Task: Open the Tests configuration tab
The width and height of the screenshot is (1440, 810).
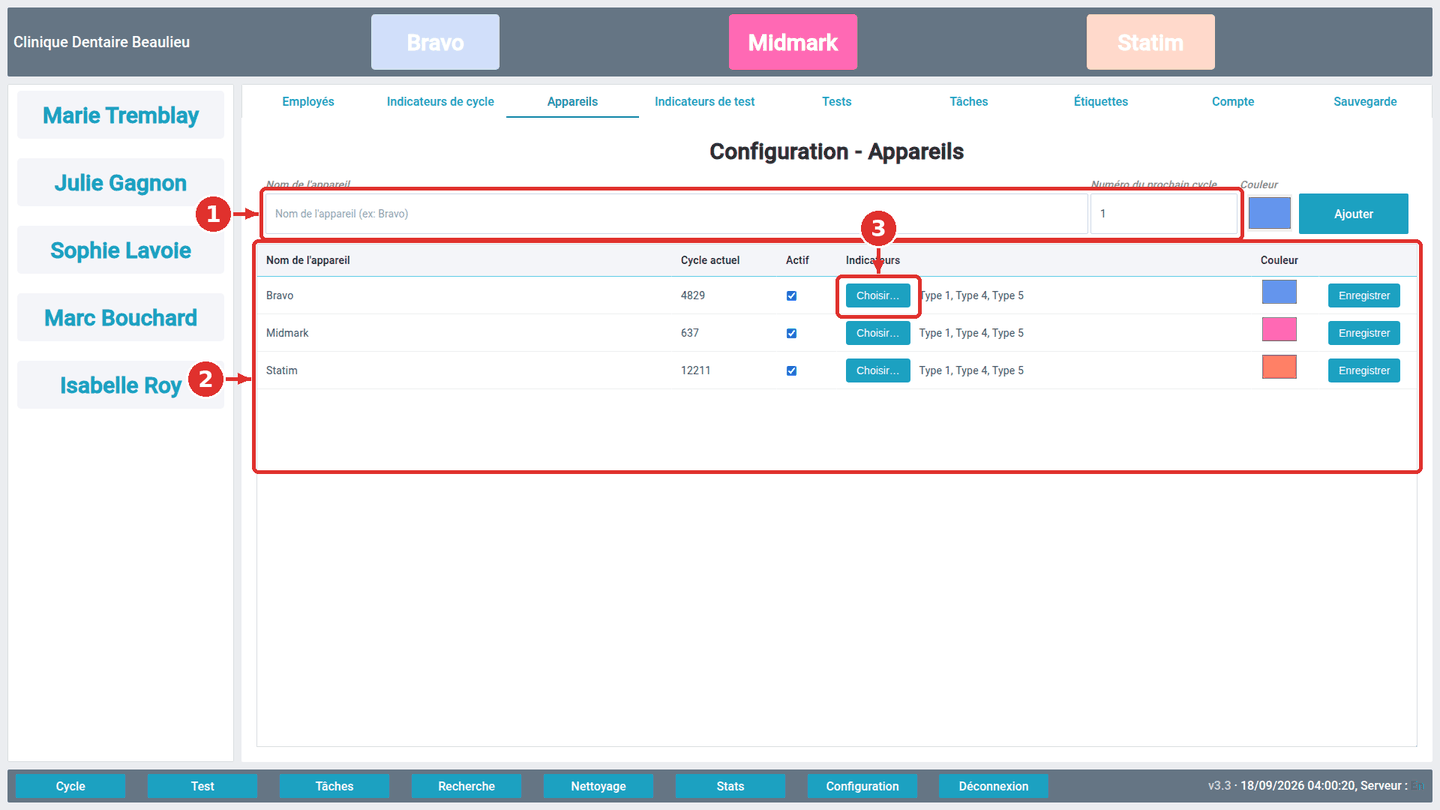Action: 837,102
